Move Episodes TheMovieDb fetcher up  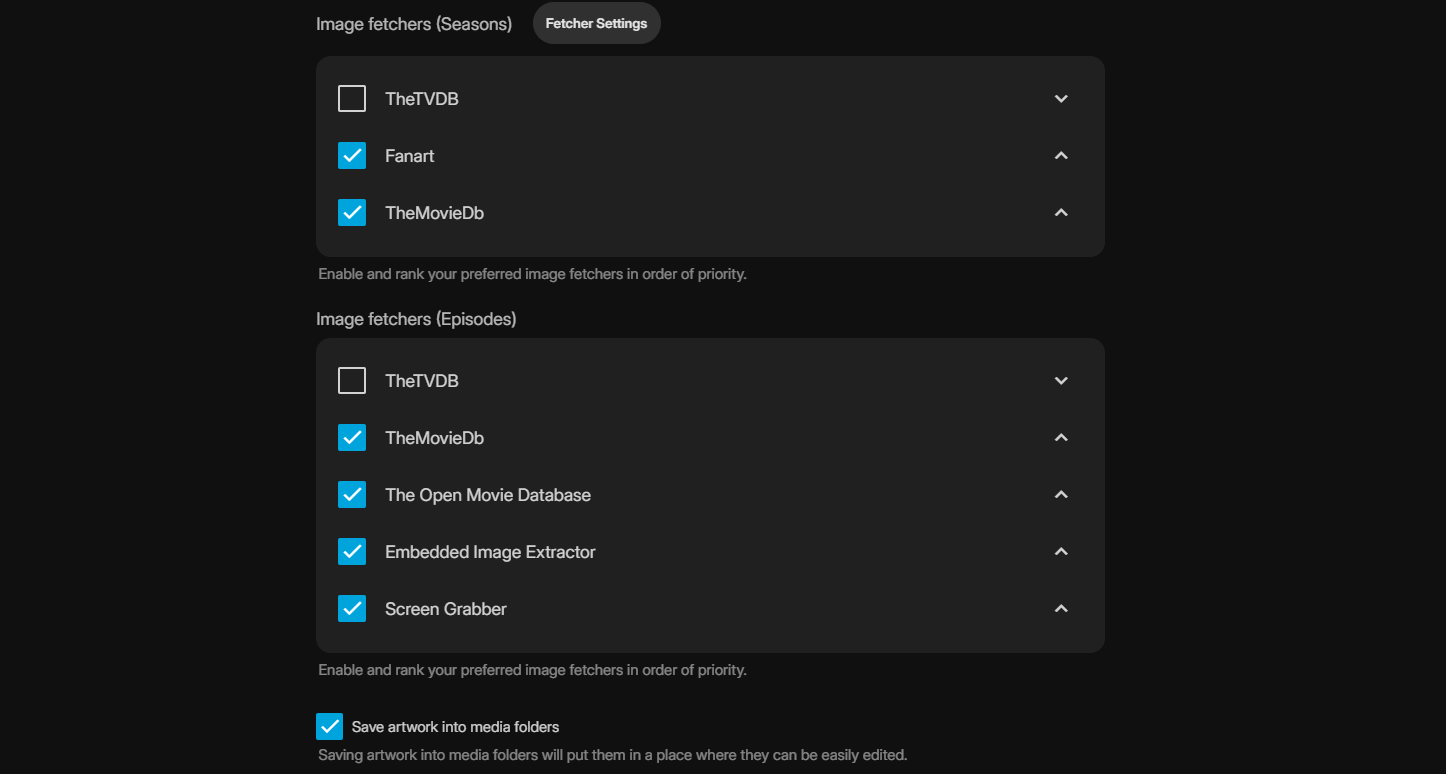pyautogui.click(x=1061, y=438)
